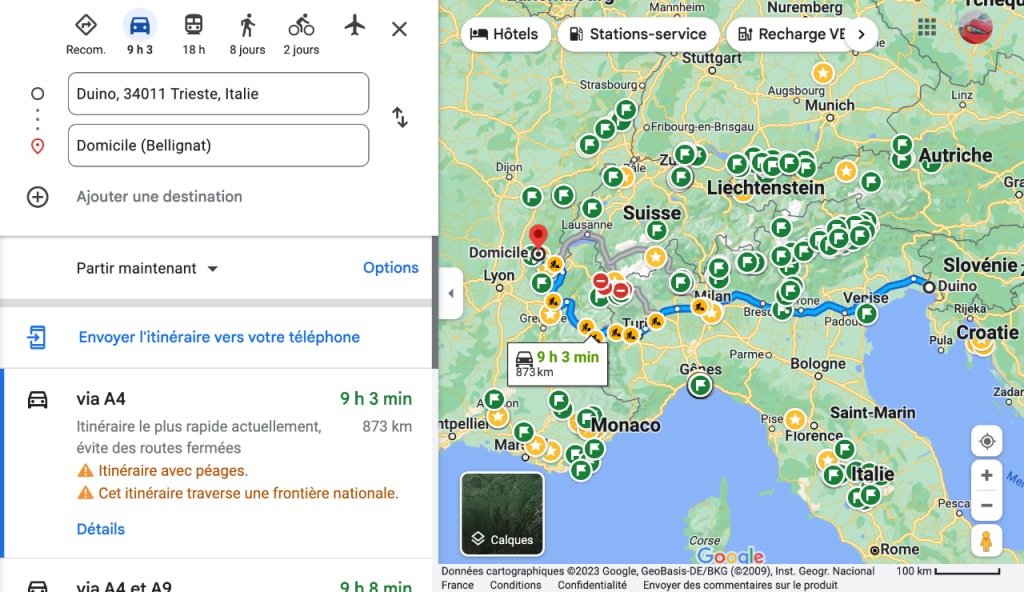Click the starred place marker near Munich
The height and width of the screenshot is (592, 1024).
pos(823,73)
